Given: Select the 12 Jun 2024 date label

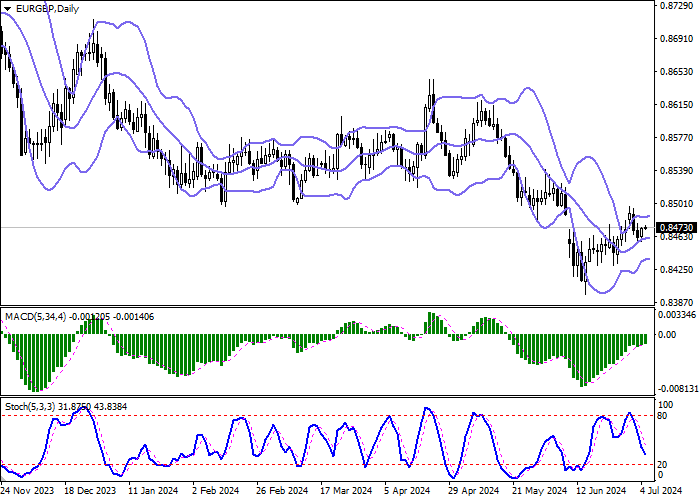Looking at the screenshot, I should click(602, 491).
